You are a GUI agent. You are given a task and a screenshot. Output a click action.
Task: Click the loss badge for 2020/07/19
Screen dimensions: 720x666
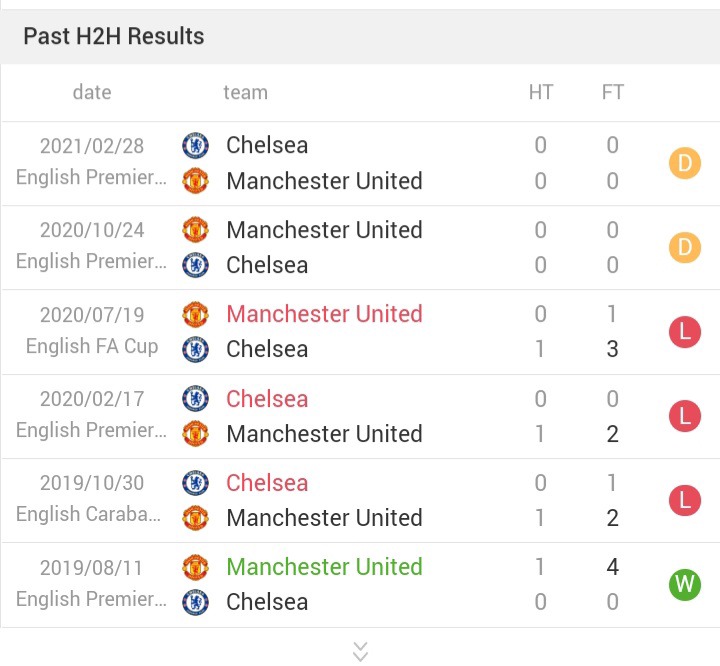pos(685,332)
